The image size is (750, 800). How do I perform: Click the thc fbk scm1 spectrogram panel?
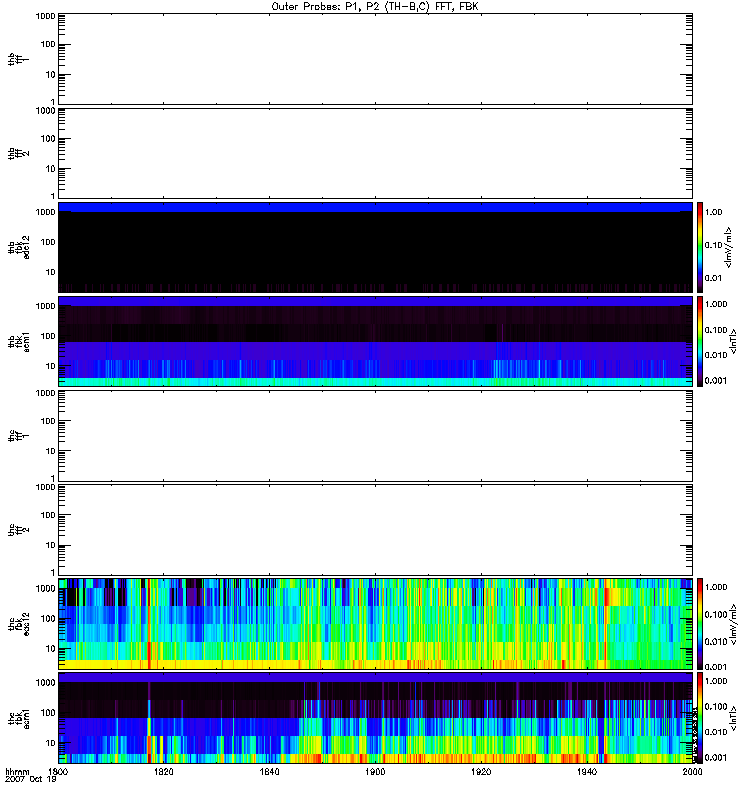[375, 717]
